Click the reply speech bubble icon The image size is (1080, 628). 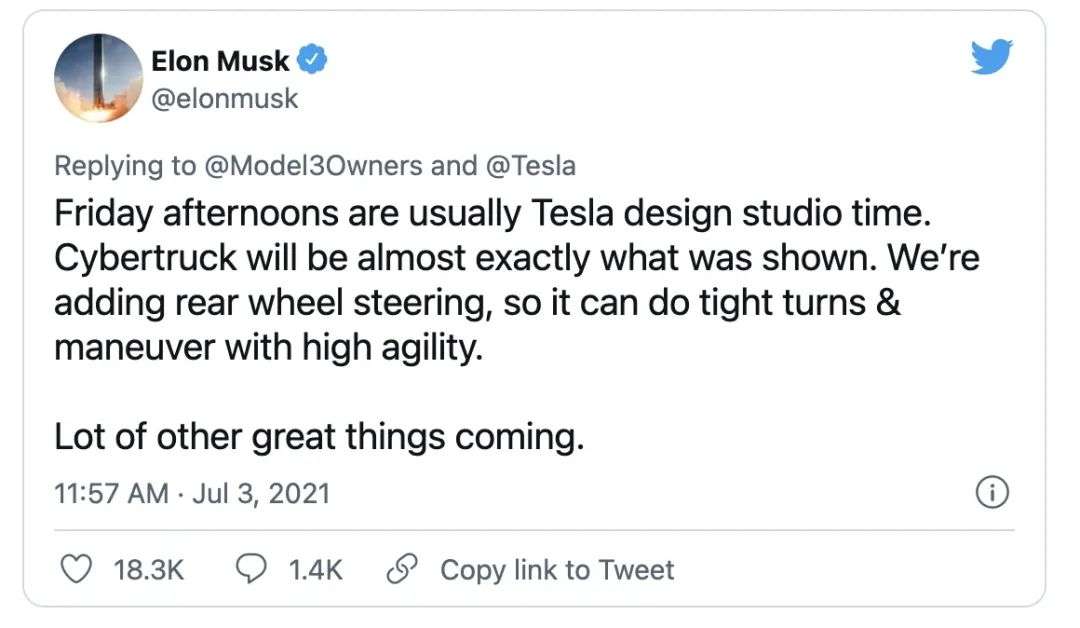click(251, 569)
